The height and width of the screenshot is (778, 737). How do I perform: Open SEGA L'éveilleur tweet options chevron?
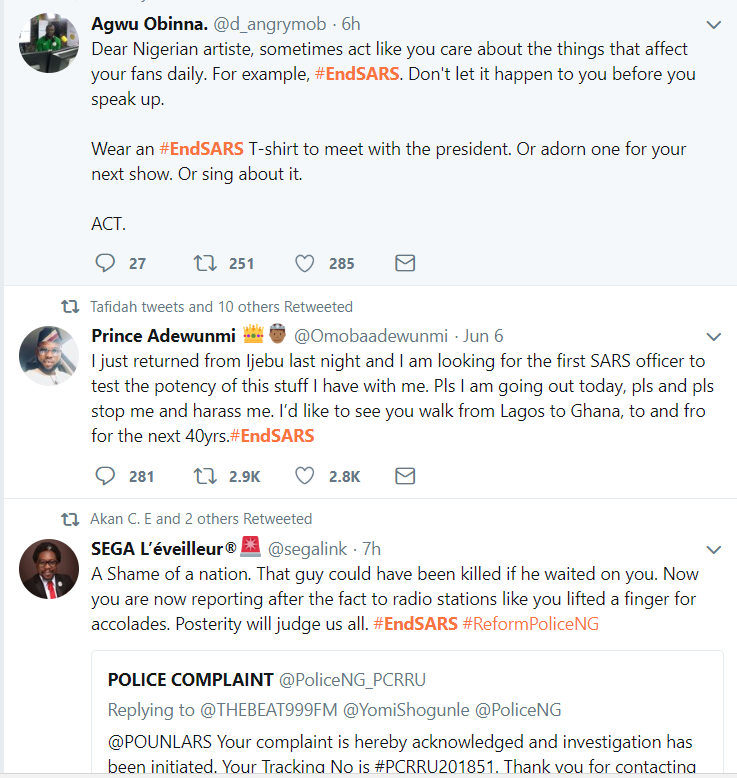coord(714,549)
